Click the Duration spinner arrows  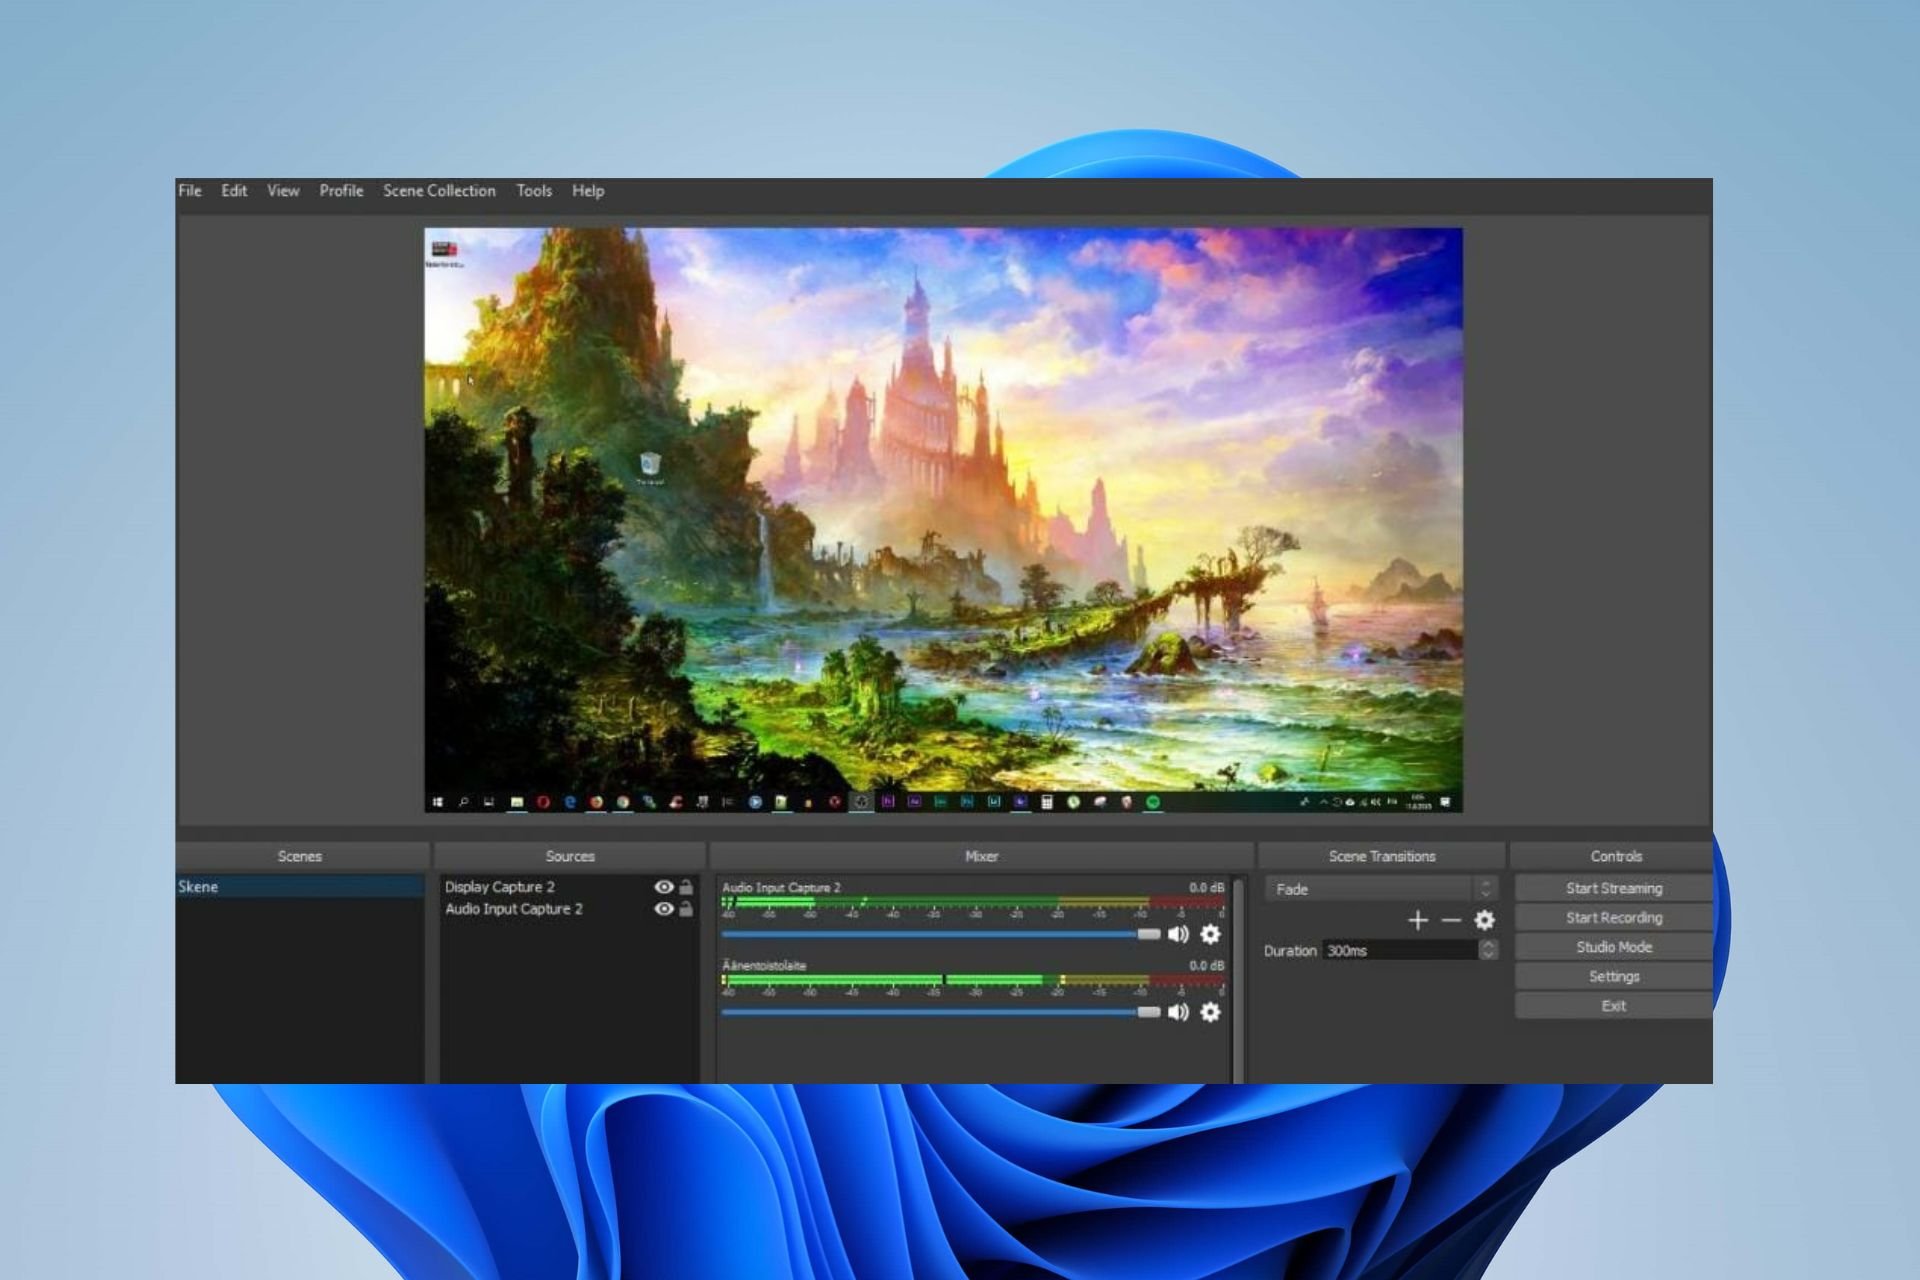click(x=1488, y=950)
